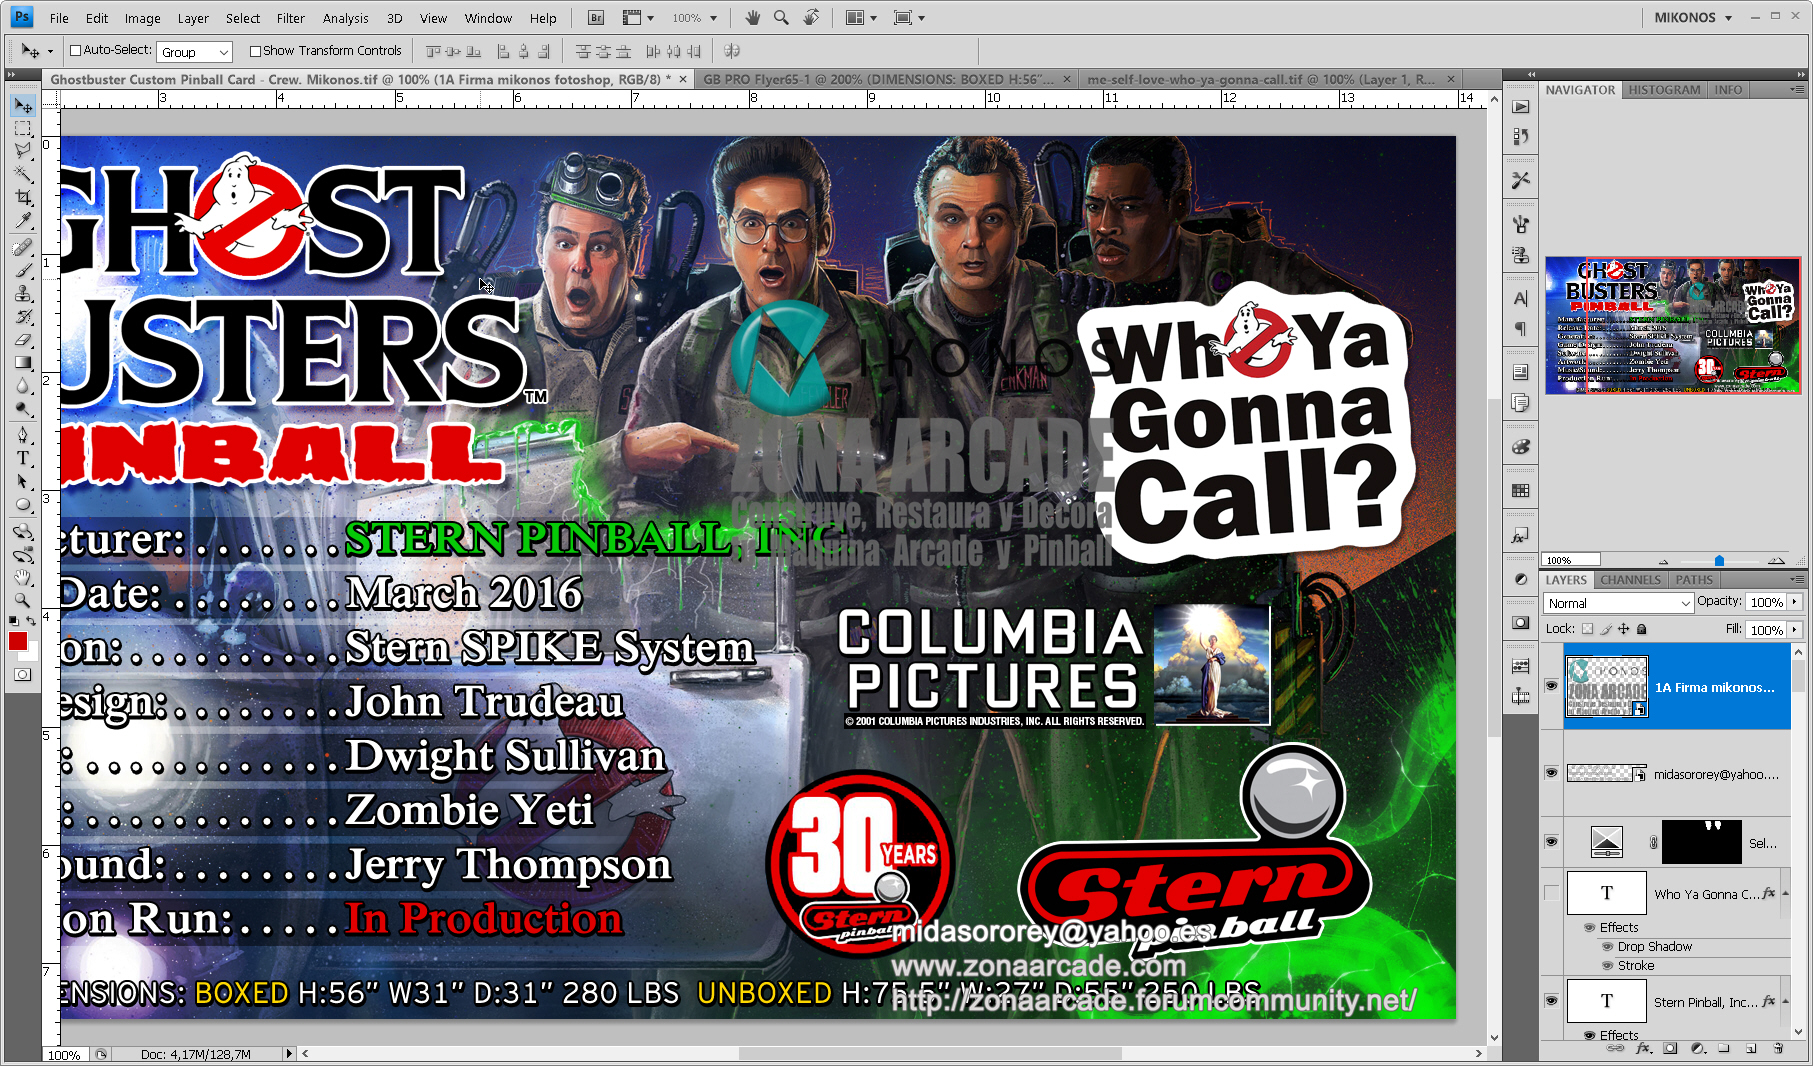This screenshot has width=1813, height=1066.
Task: Select the Polygonal Lasso tool
Action: 23,151
